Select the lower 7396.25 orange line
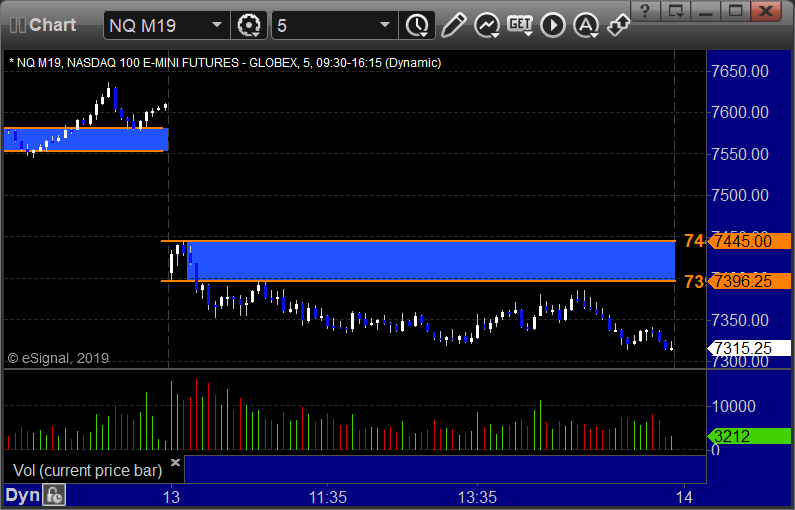This screenshot has width=795, height=510. (x=418, y=281)
